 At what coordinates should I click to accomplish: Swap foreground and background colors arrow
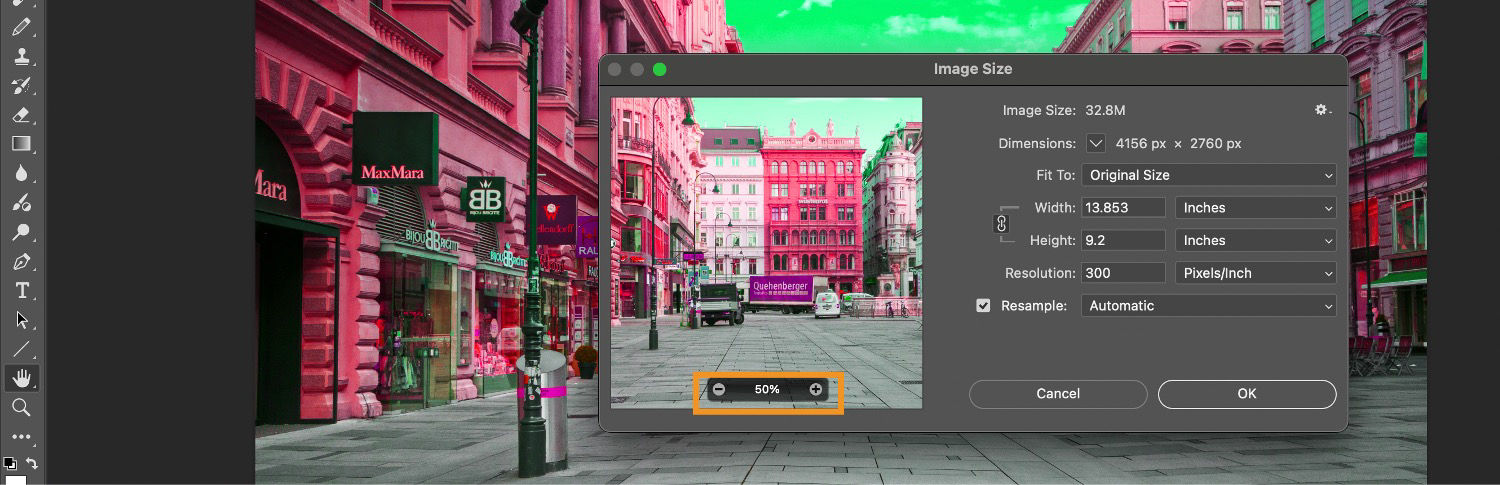[x=32, y=463]
